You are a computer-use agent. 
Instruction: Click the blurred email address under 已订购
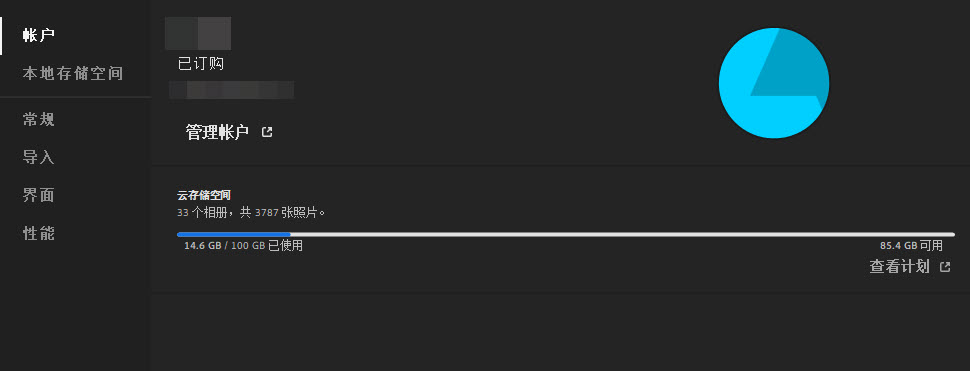coord(231,90)
